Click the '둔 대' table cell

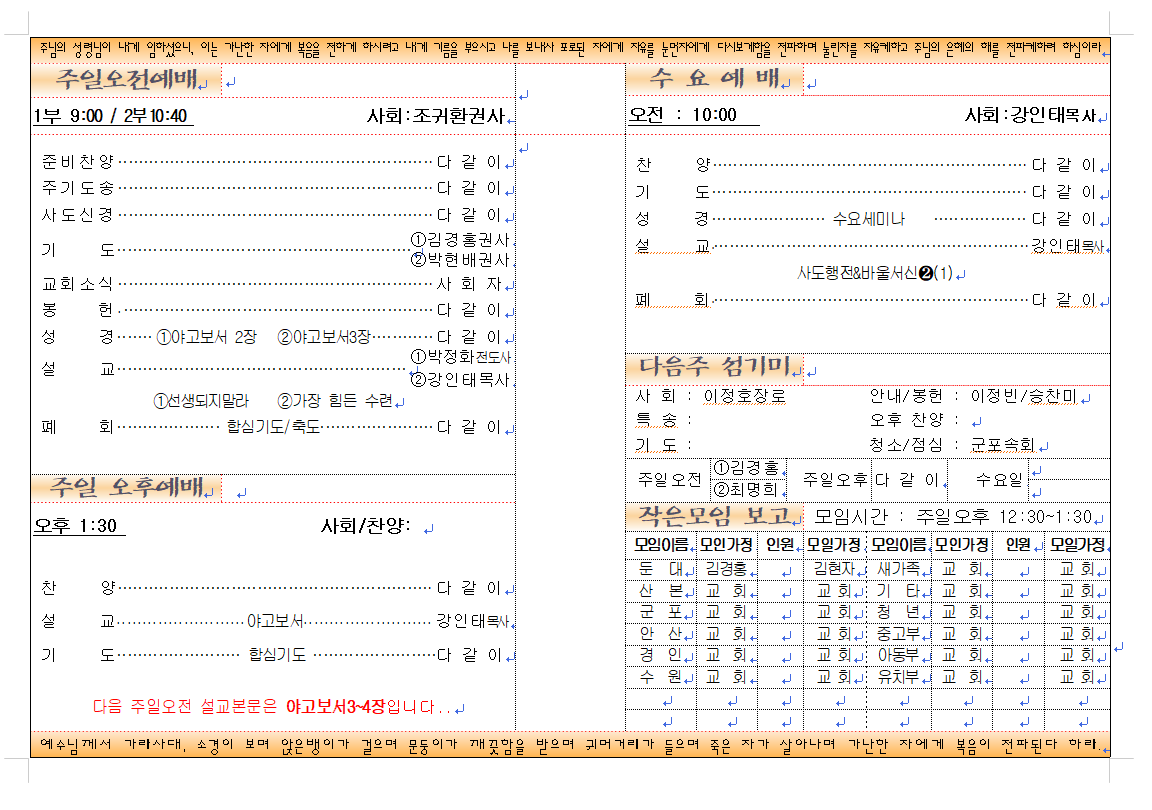click(x=660, y=569)
